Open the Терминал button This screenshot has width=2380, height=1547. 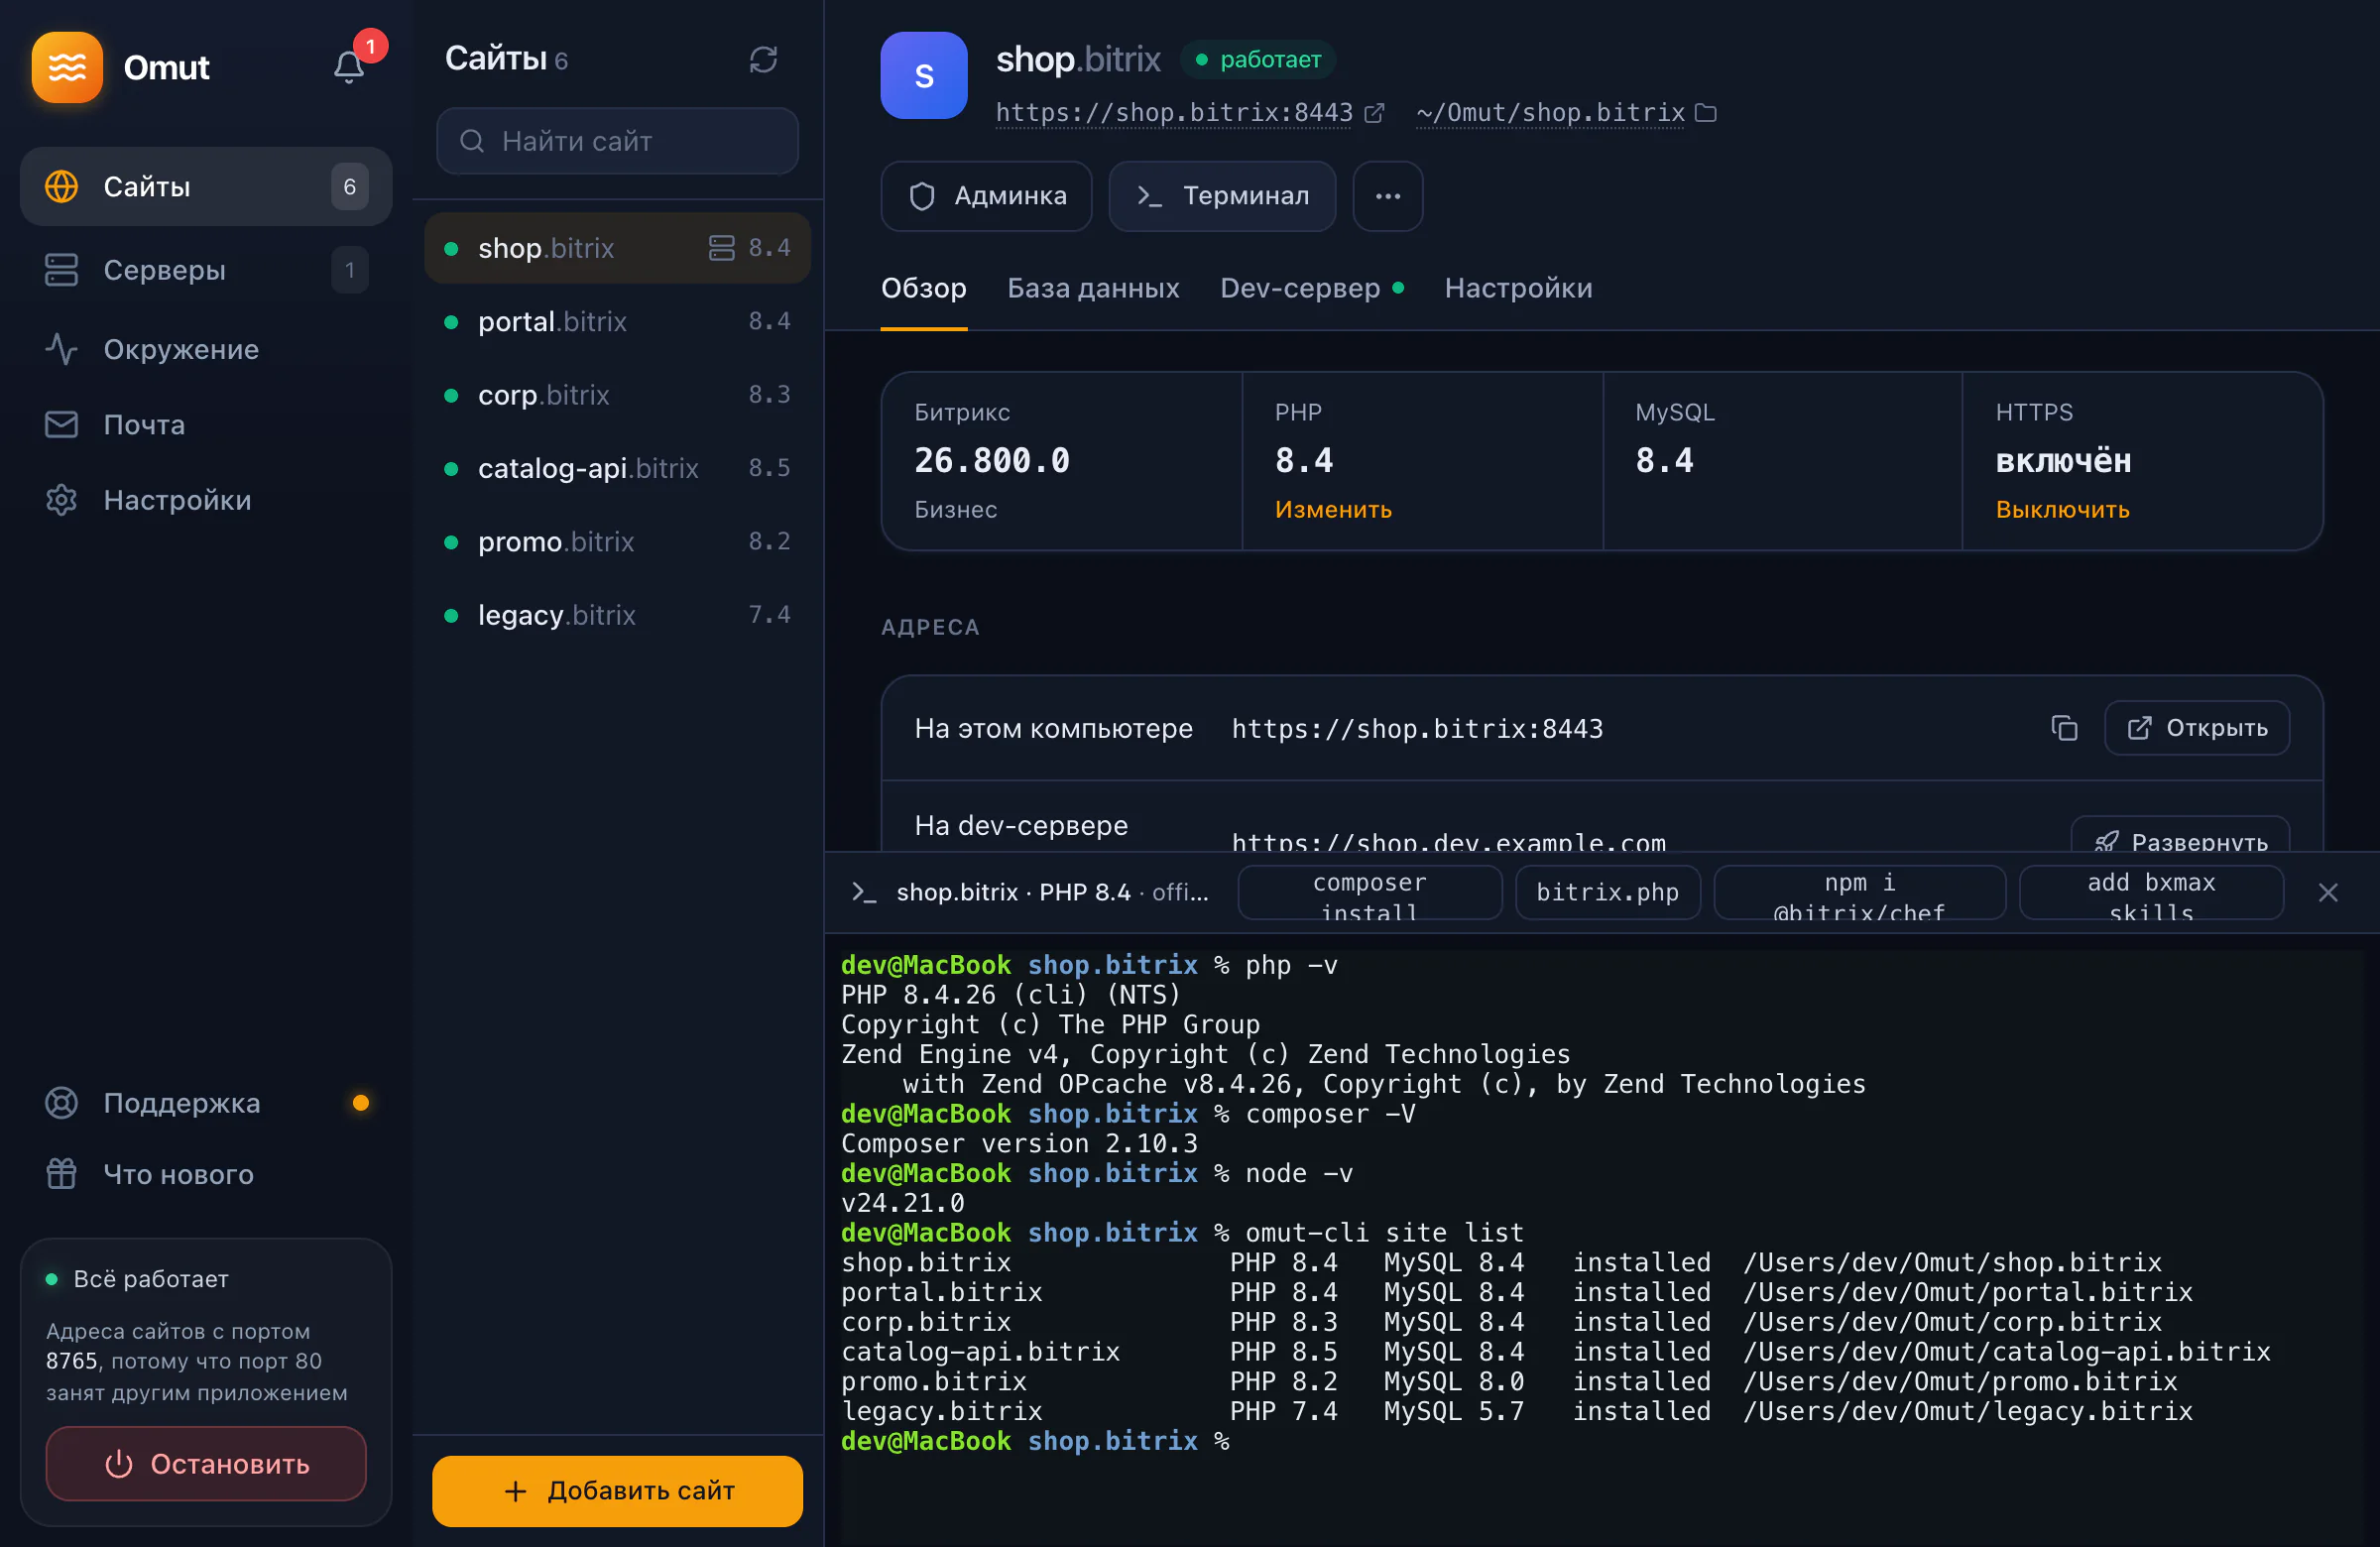pos(1222,196)
